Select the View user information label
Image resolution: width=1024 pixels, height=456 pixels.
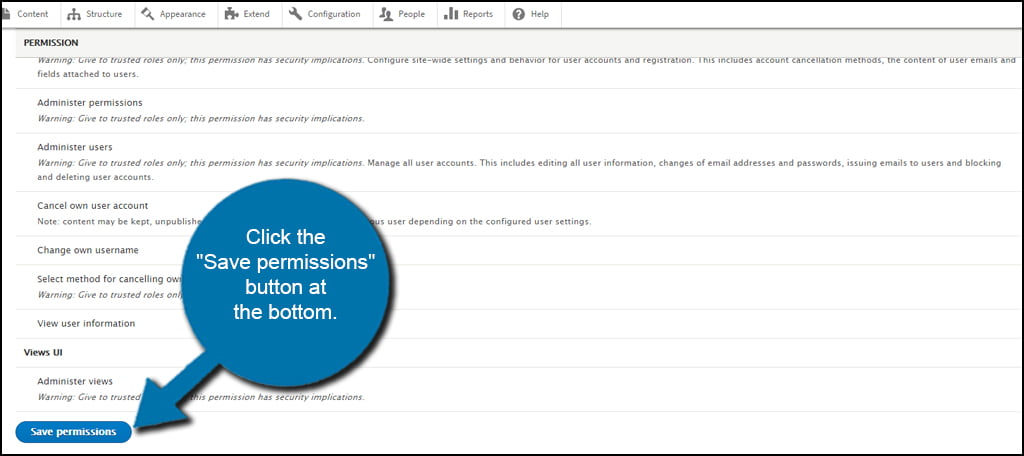pyautogui.click(x=86, y=323)
